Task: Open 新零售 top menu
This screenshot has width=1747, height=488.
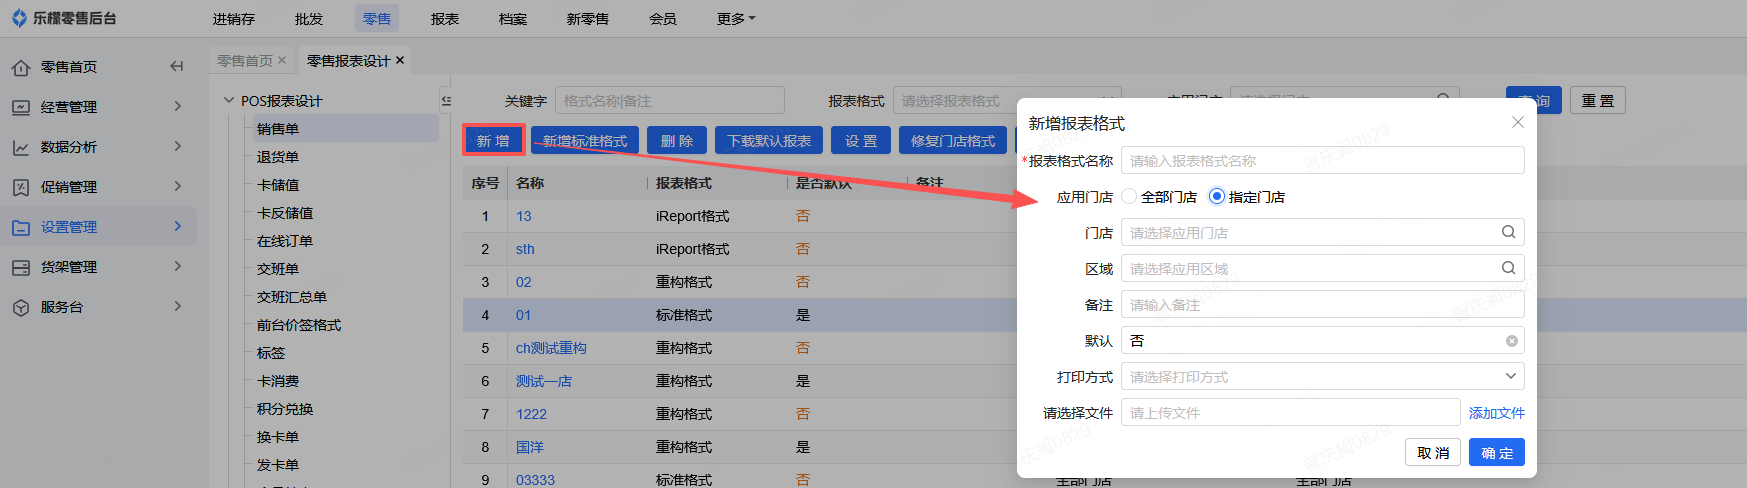Action: pyautogui.click(x=588, y=18)
